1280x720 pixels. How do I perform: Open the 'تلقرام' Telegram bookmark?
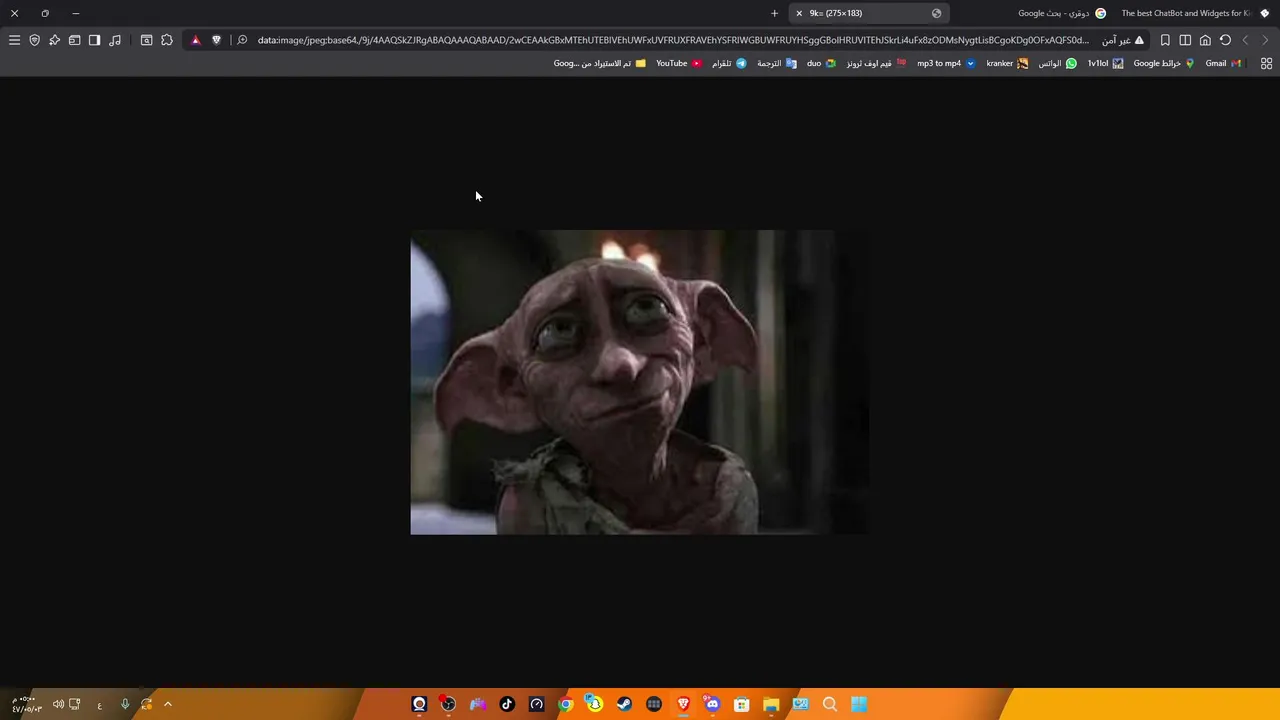point(729,63)
